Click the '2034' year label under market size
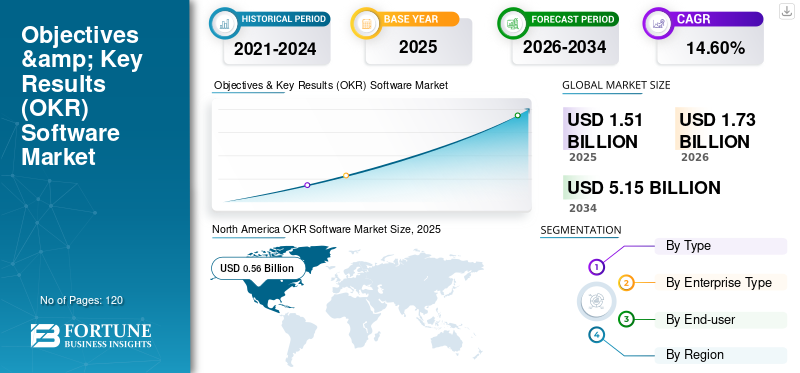 pos(583,208)
